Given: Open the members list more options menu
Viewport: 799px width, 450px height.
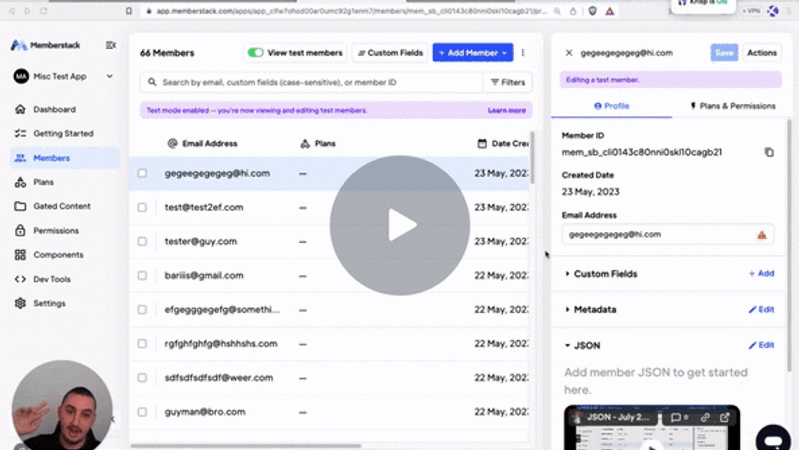Looking at the screenshot, I should pos(523,52).
